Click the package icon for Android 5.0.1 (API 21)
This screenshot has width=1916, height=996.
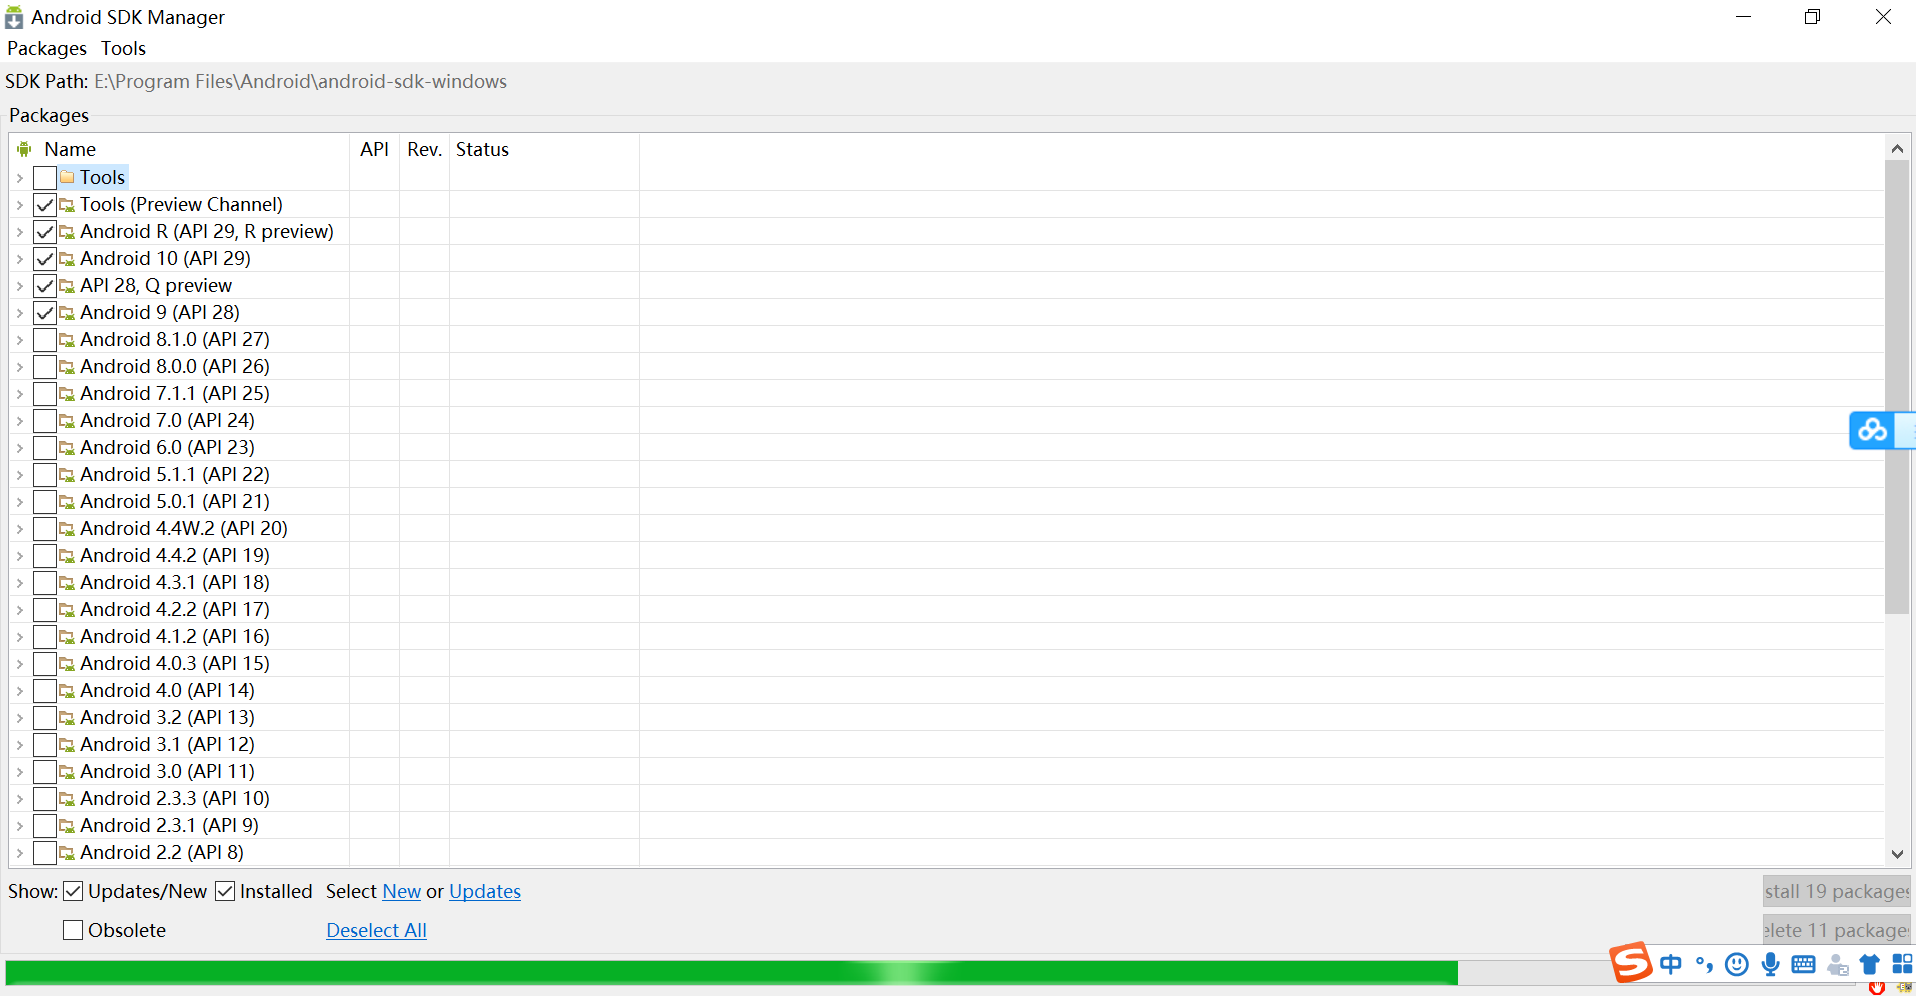[x=67, y=502]
